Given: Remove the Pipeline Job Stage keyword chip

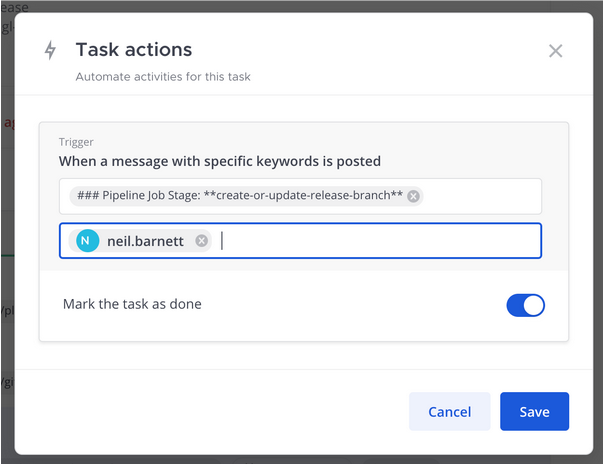Looking at the screenshot, I should (413, 196).
